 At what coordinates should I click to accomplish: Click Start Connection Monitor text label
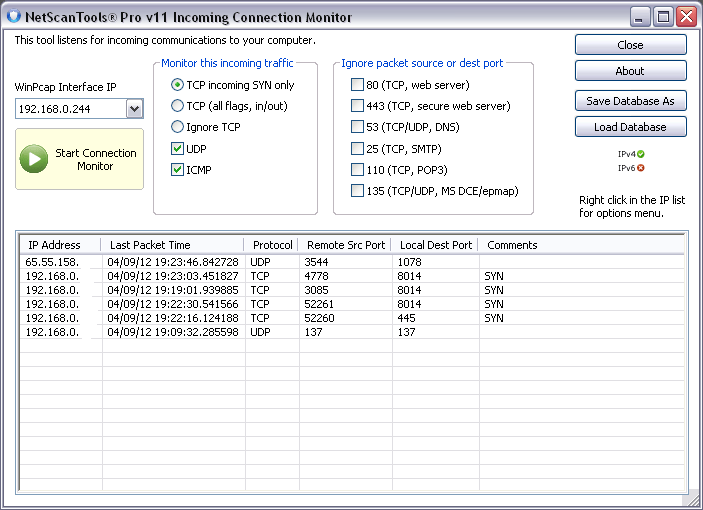pyautogui.click(x=95, y=160)
